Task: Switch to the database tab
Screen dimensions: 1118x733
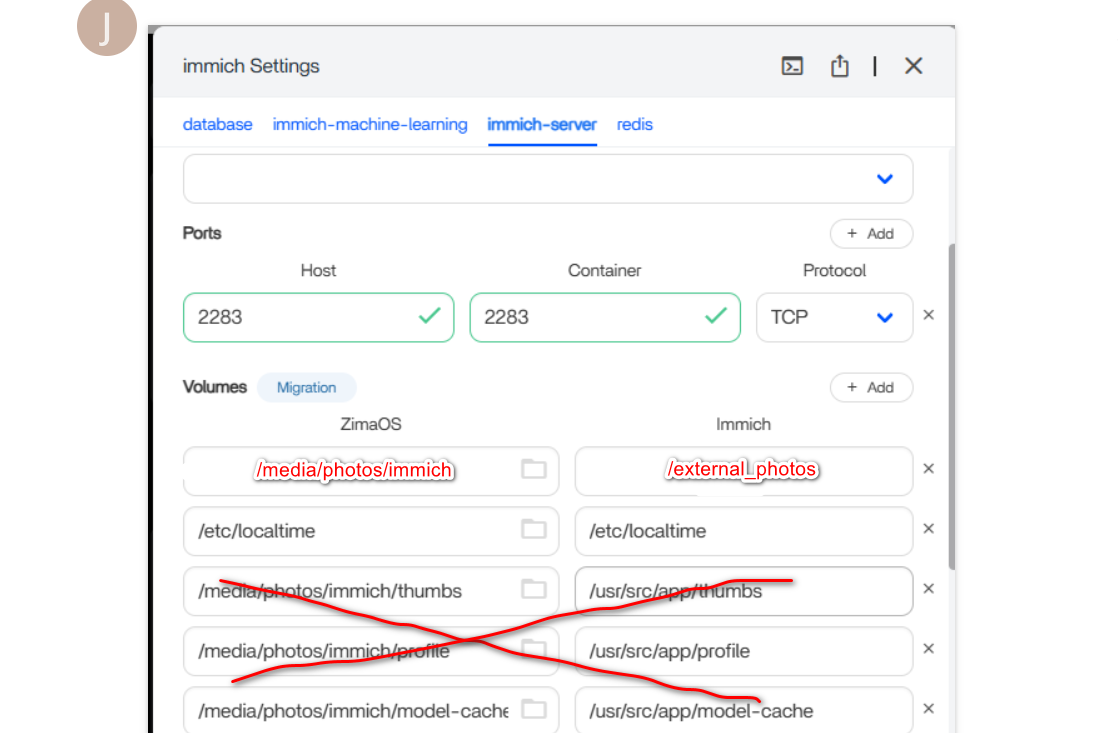Action: (x=217, y=125)
